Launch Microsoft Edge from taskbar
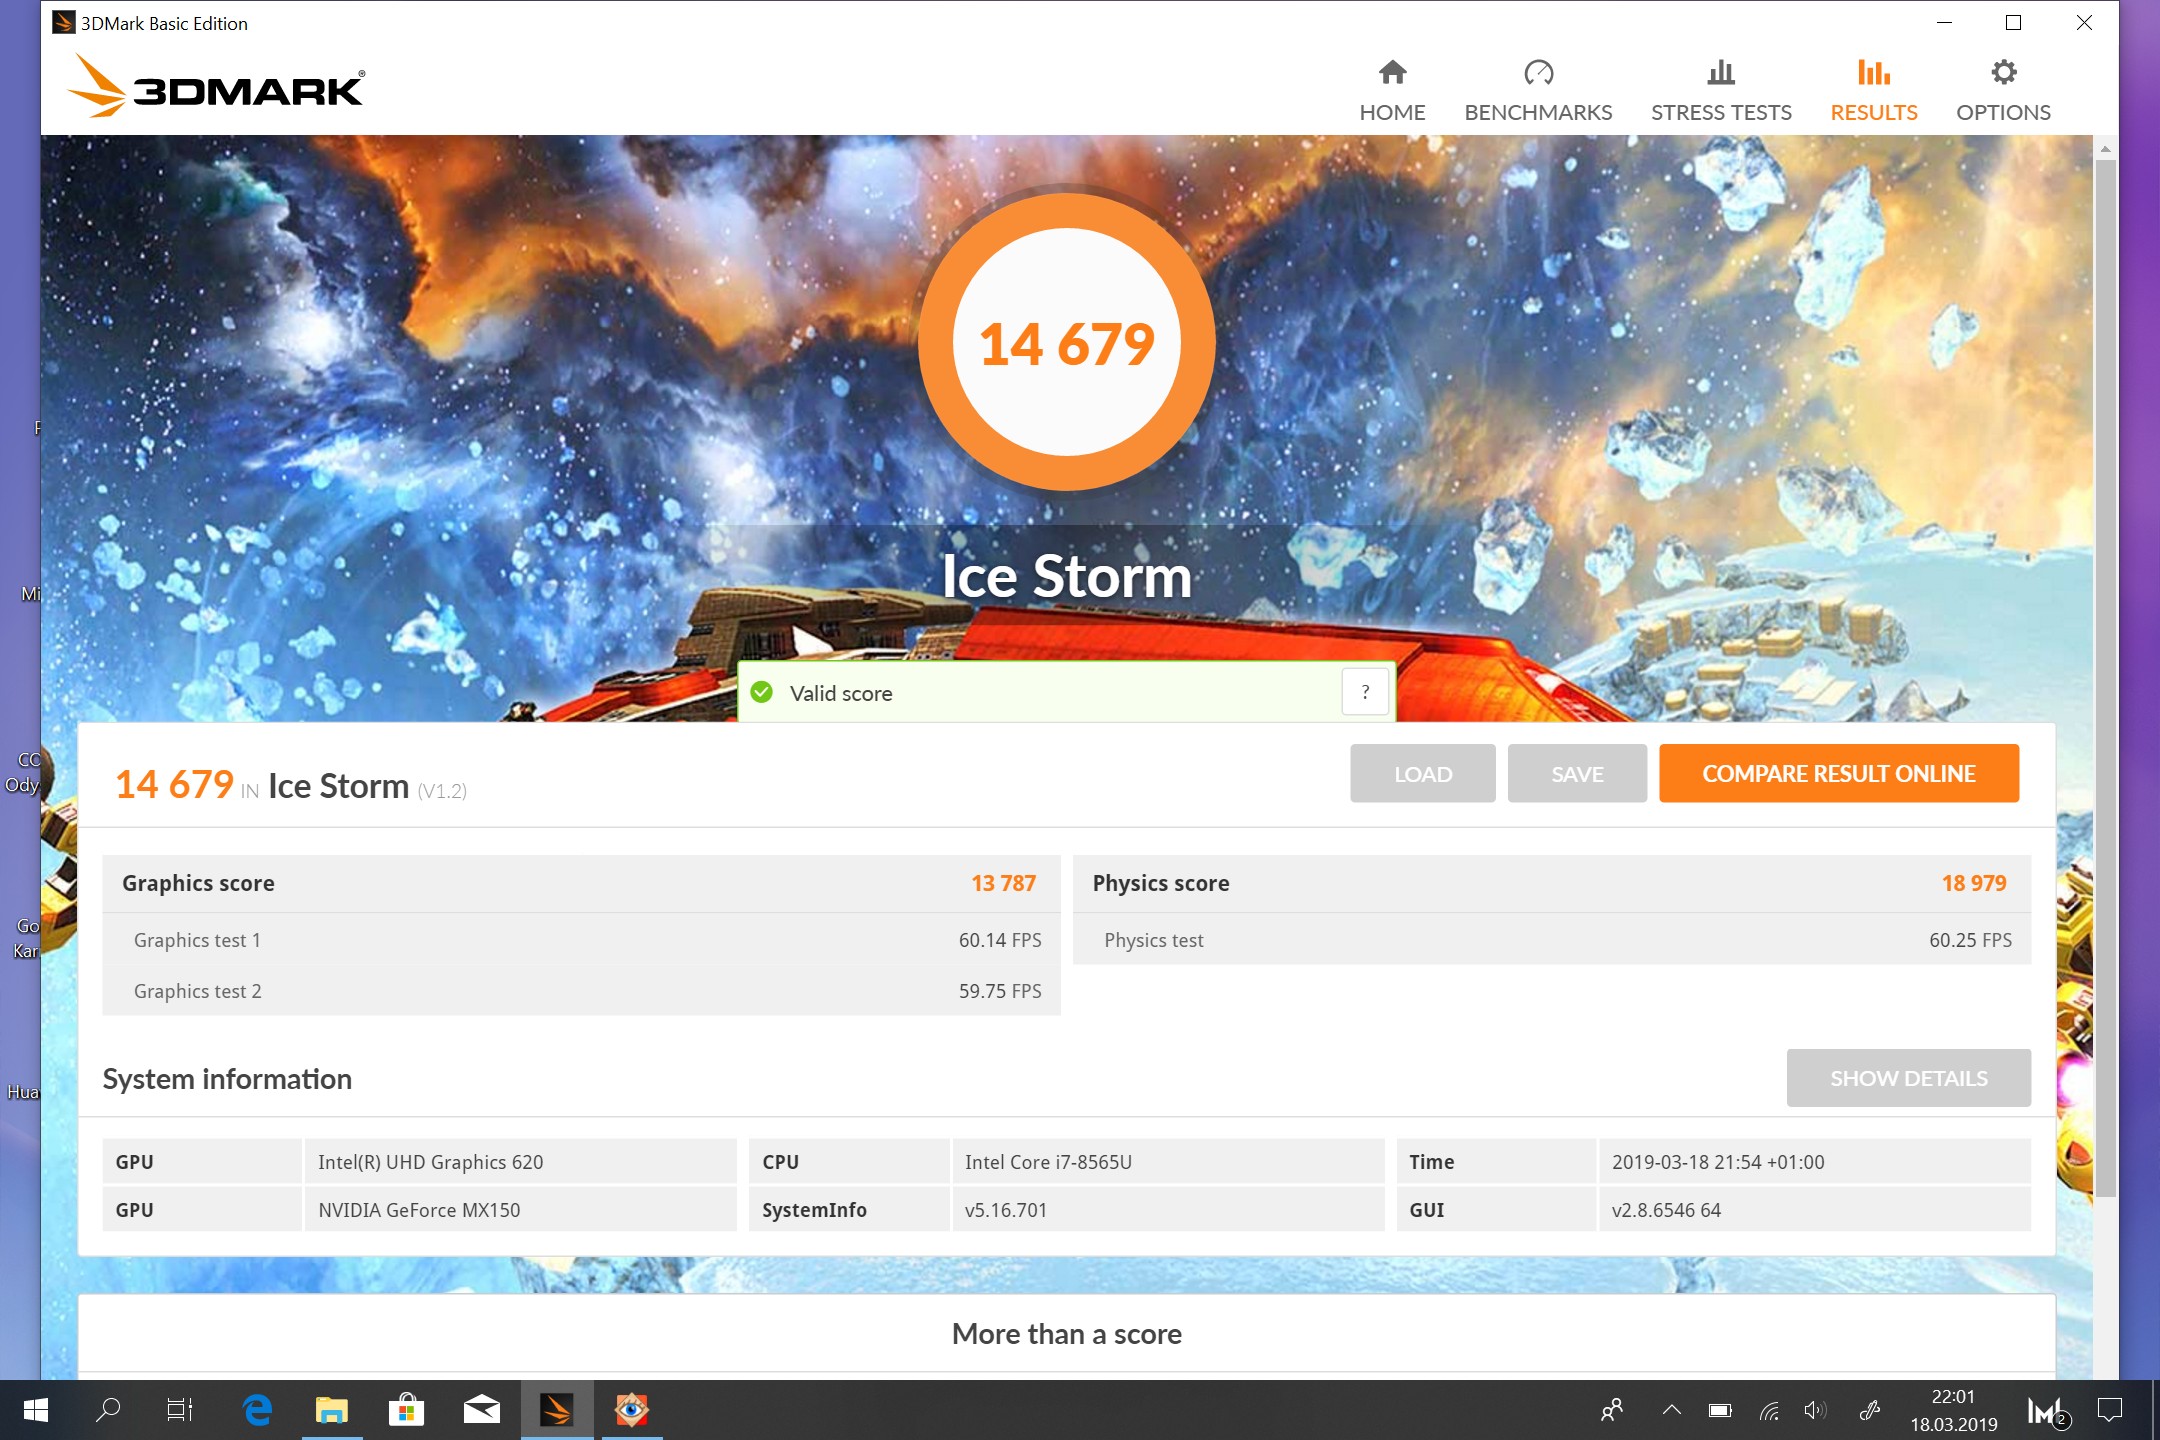The image size is (2160, 1440). pos(257,1410)
